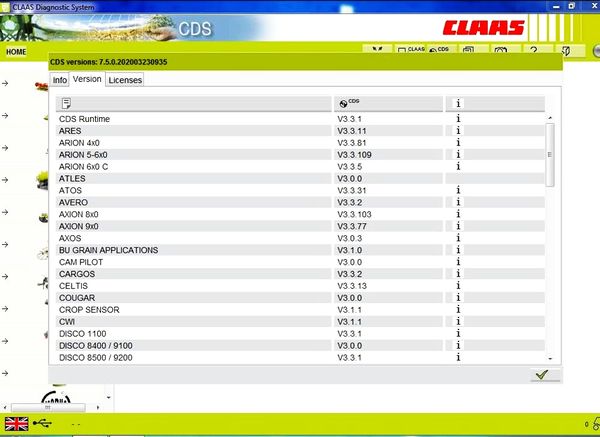600x437 pixels.
Task: Click the exit door toolbar icon
Action: click(x=566, y=50)
